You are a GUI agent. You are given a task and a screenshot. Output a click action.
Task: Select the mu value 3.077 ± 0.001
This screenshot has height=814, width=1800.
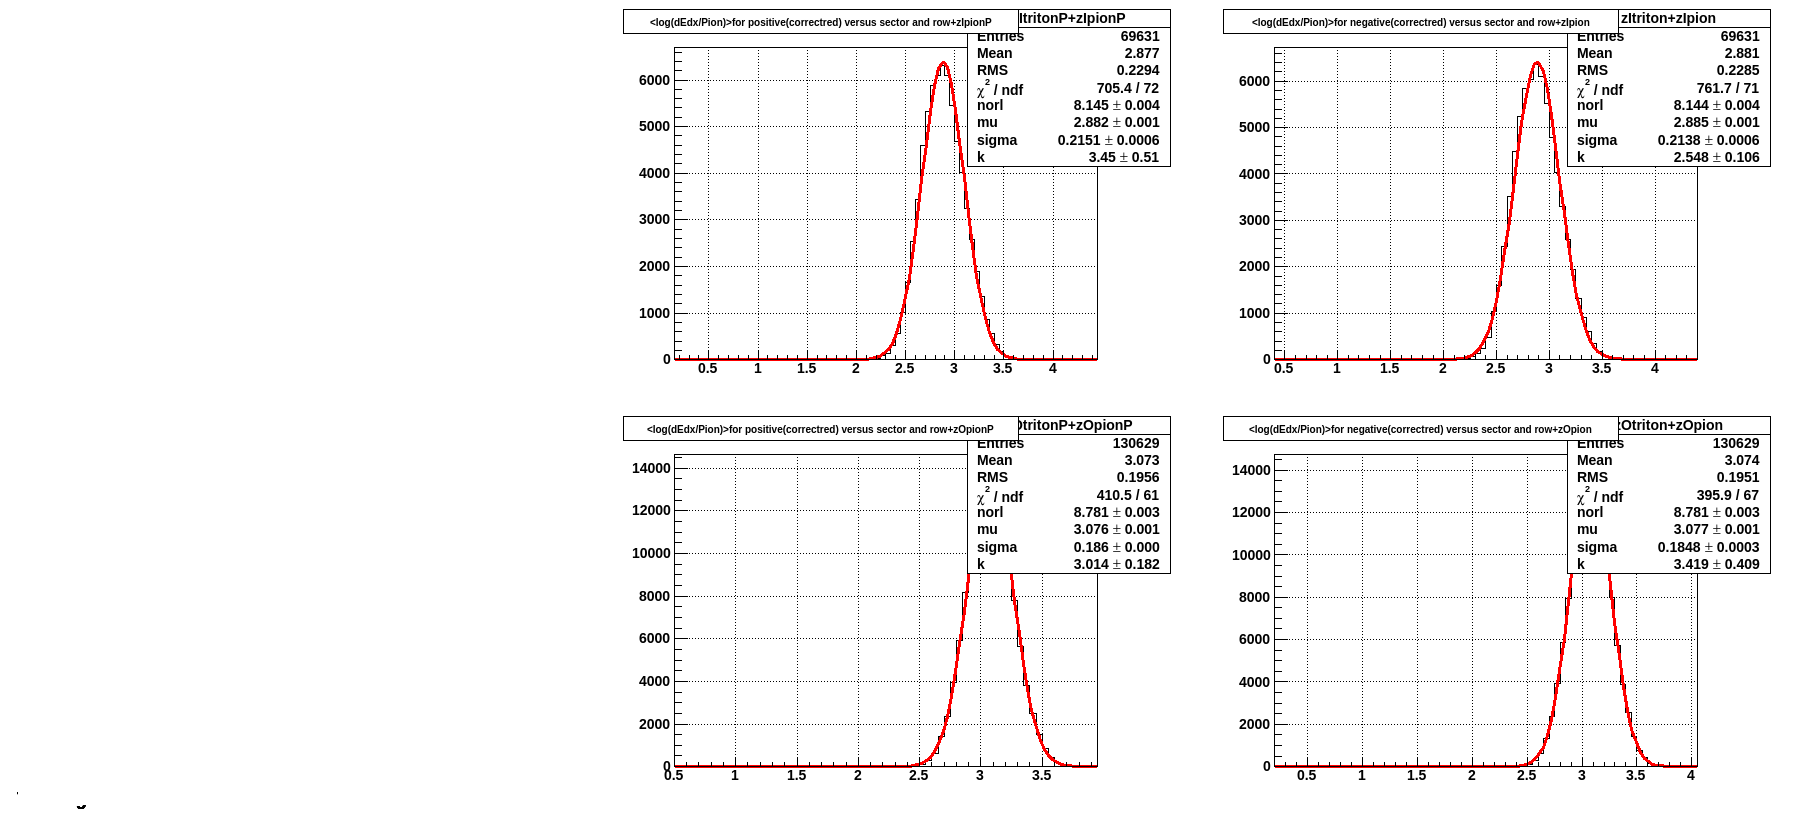point(1717,529)
